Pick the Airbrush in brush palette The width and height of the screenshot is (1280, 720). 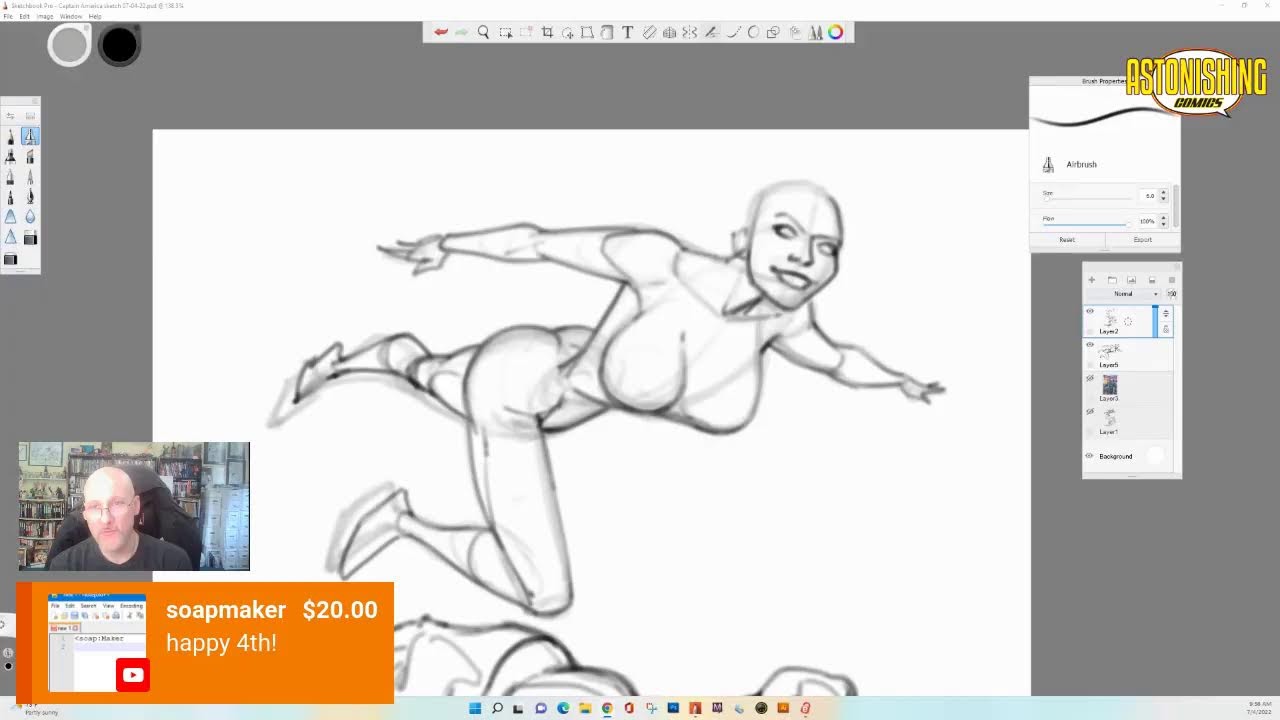point(30,136)
